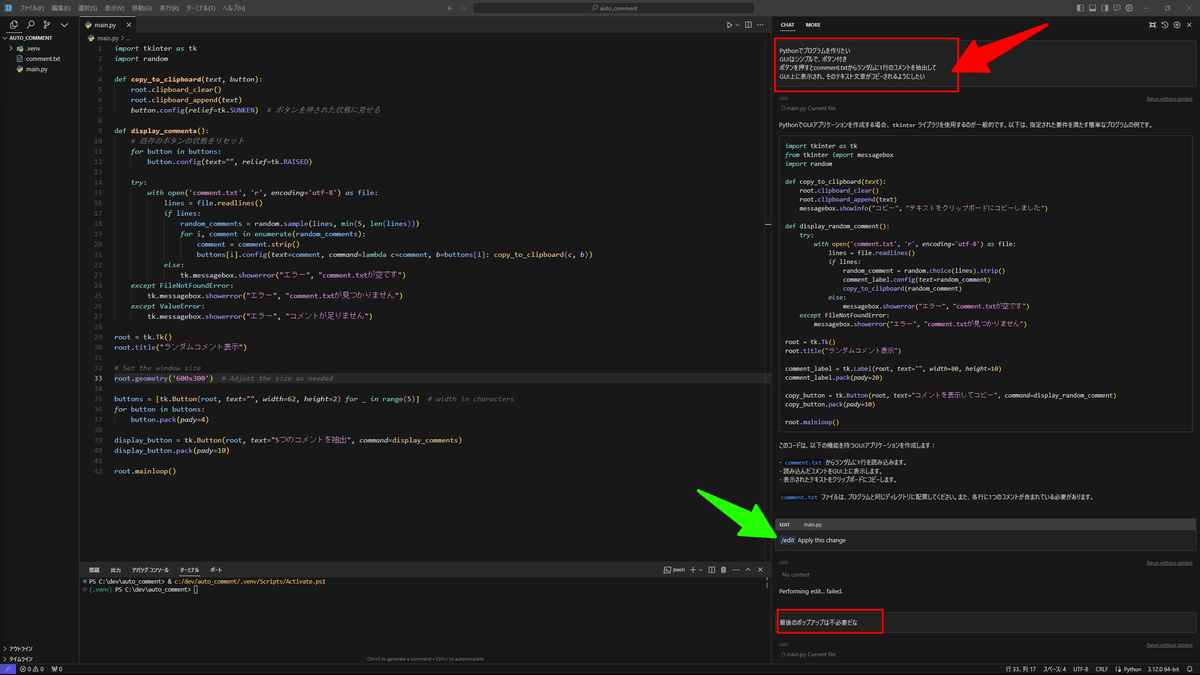Select the pwsh terminal profile
1200x675 pixels.
click(x=675, y=570)
